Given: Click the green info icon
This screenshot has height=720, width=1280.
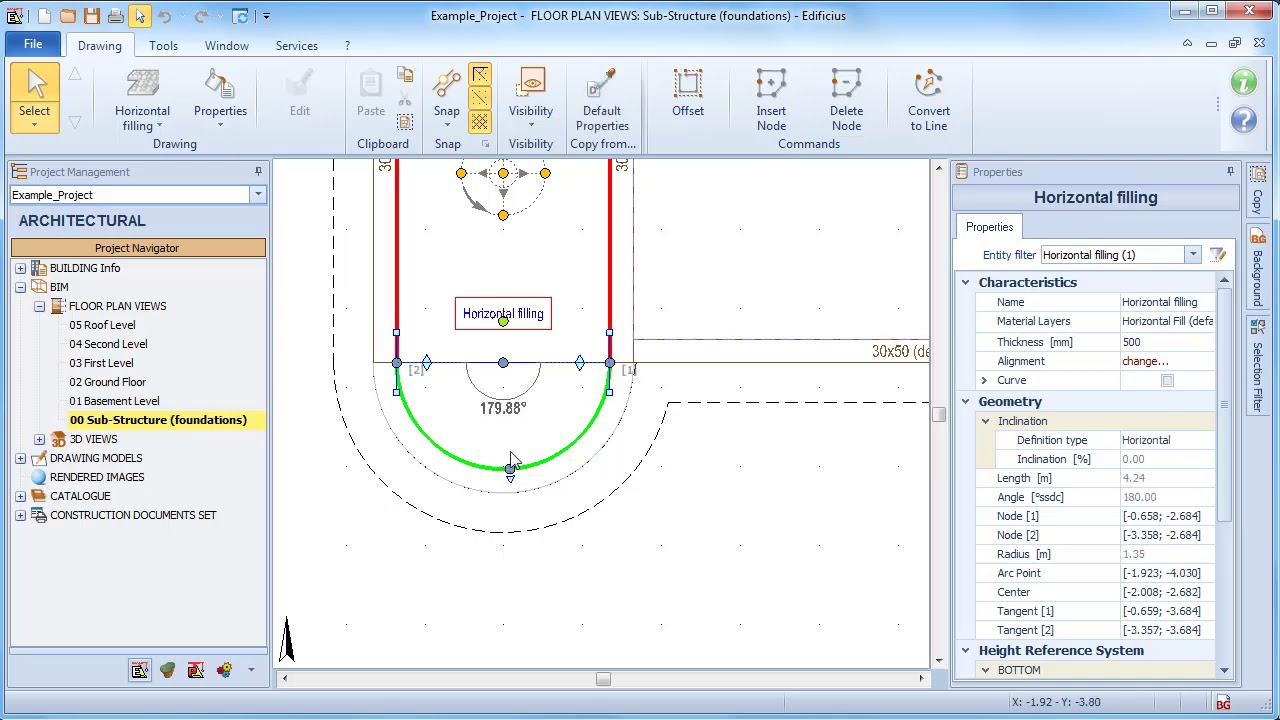Looking at the screenshot, I should [1244, 83].
